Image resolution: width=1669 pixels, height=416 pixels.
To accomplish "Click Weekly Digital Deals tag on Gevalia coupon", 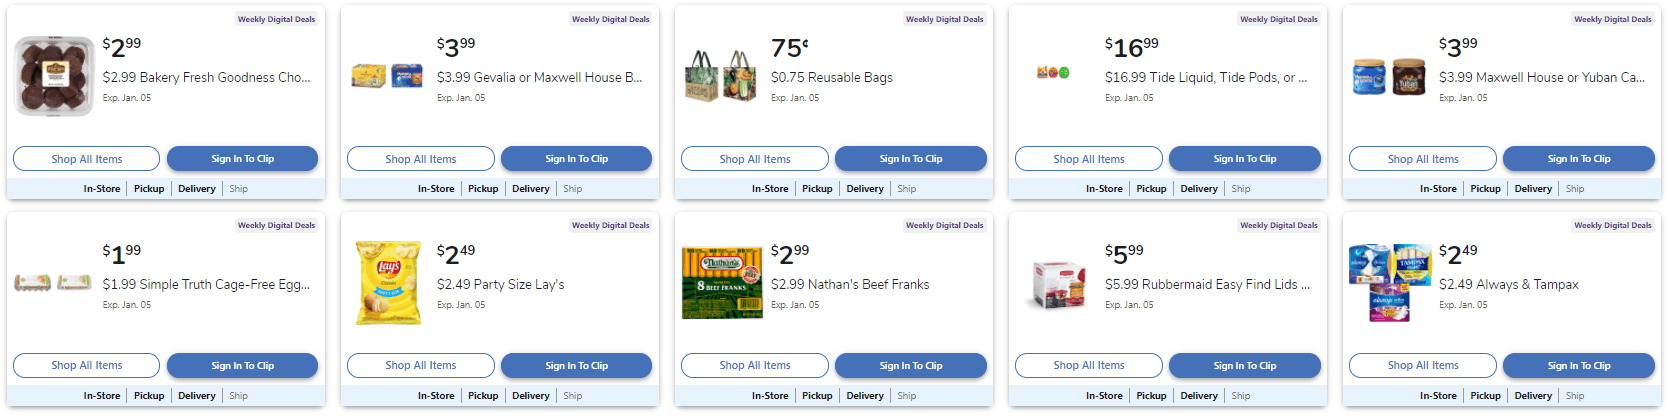I will coord(610,19).
